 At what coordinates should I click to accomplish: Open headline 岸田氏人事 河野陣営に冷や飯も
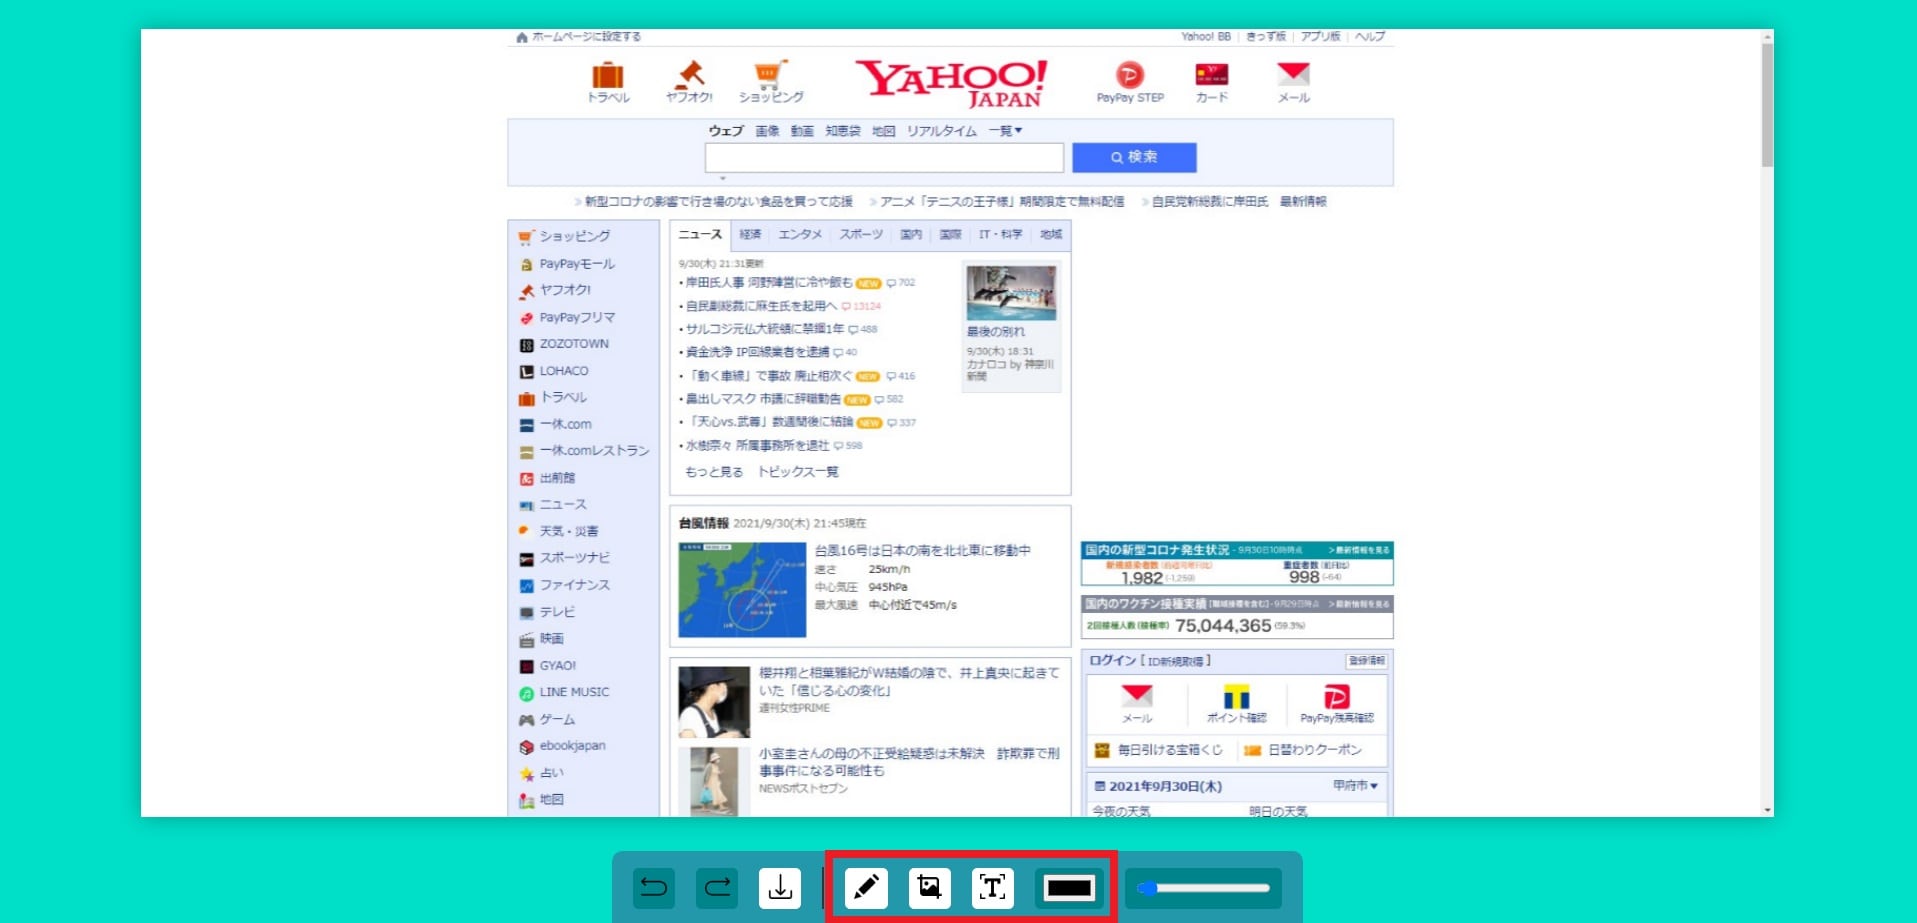click(x=769, y=283)
